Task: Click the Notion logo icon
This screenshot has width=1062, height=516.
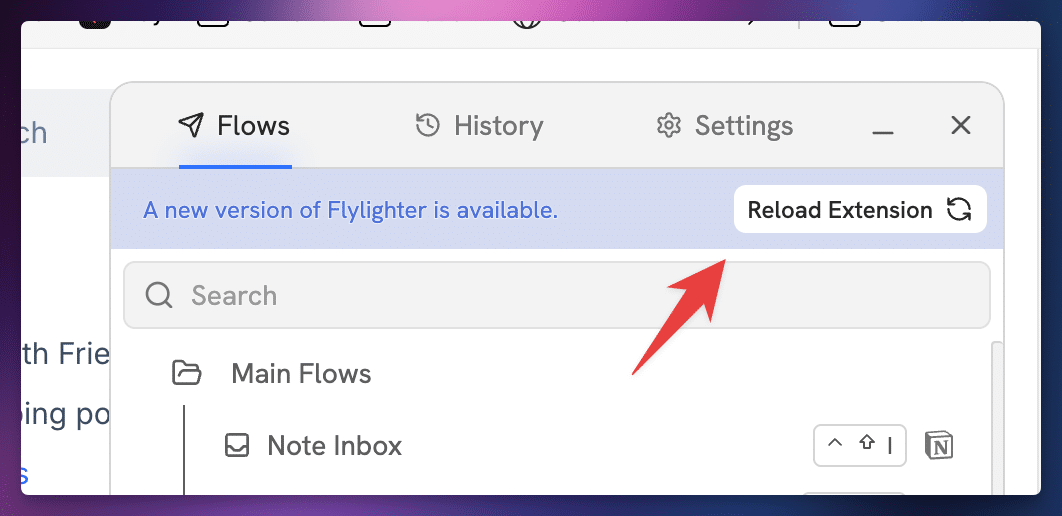Action: click(939, 446)
